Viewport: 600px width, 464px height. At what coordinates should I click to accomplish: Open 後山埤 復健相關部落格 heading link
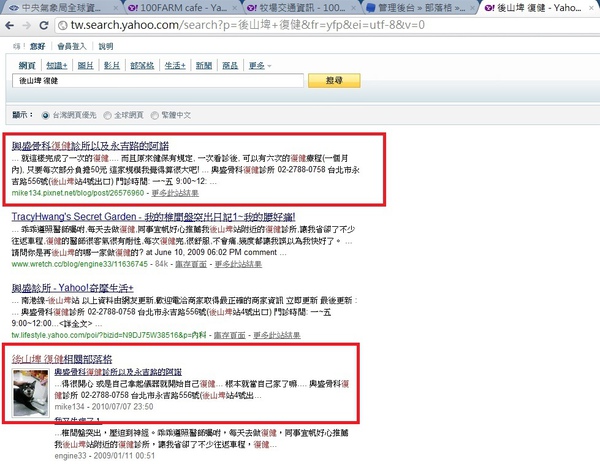tap(62, 359)
